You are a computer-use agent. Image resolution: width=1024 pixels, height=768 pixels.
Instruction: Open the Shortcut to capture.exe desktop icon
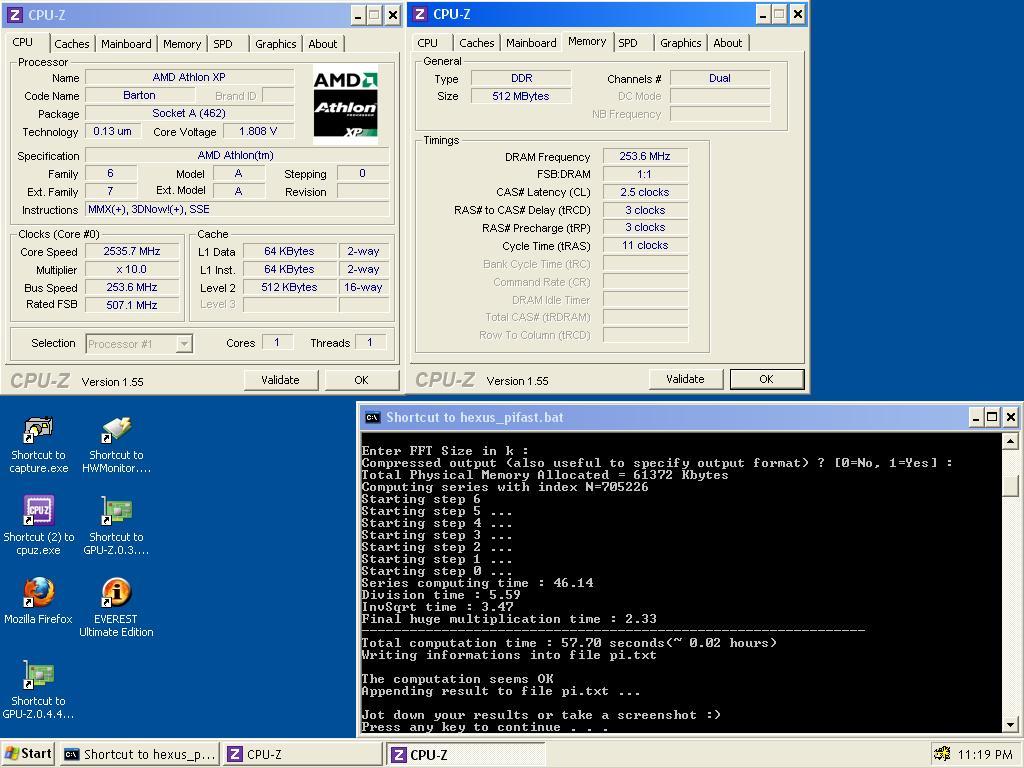point(38,444)
